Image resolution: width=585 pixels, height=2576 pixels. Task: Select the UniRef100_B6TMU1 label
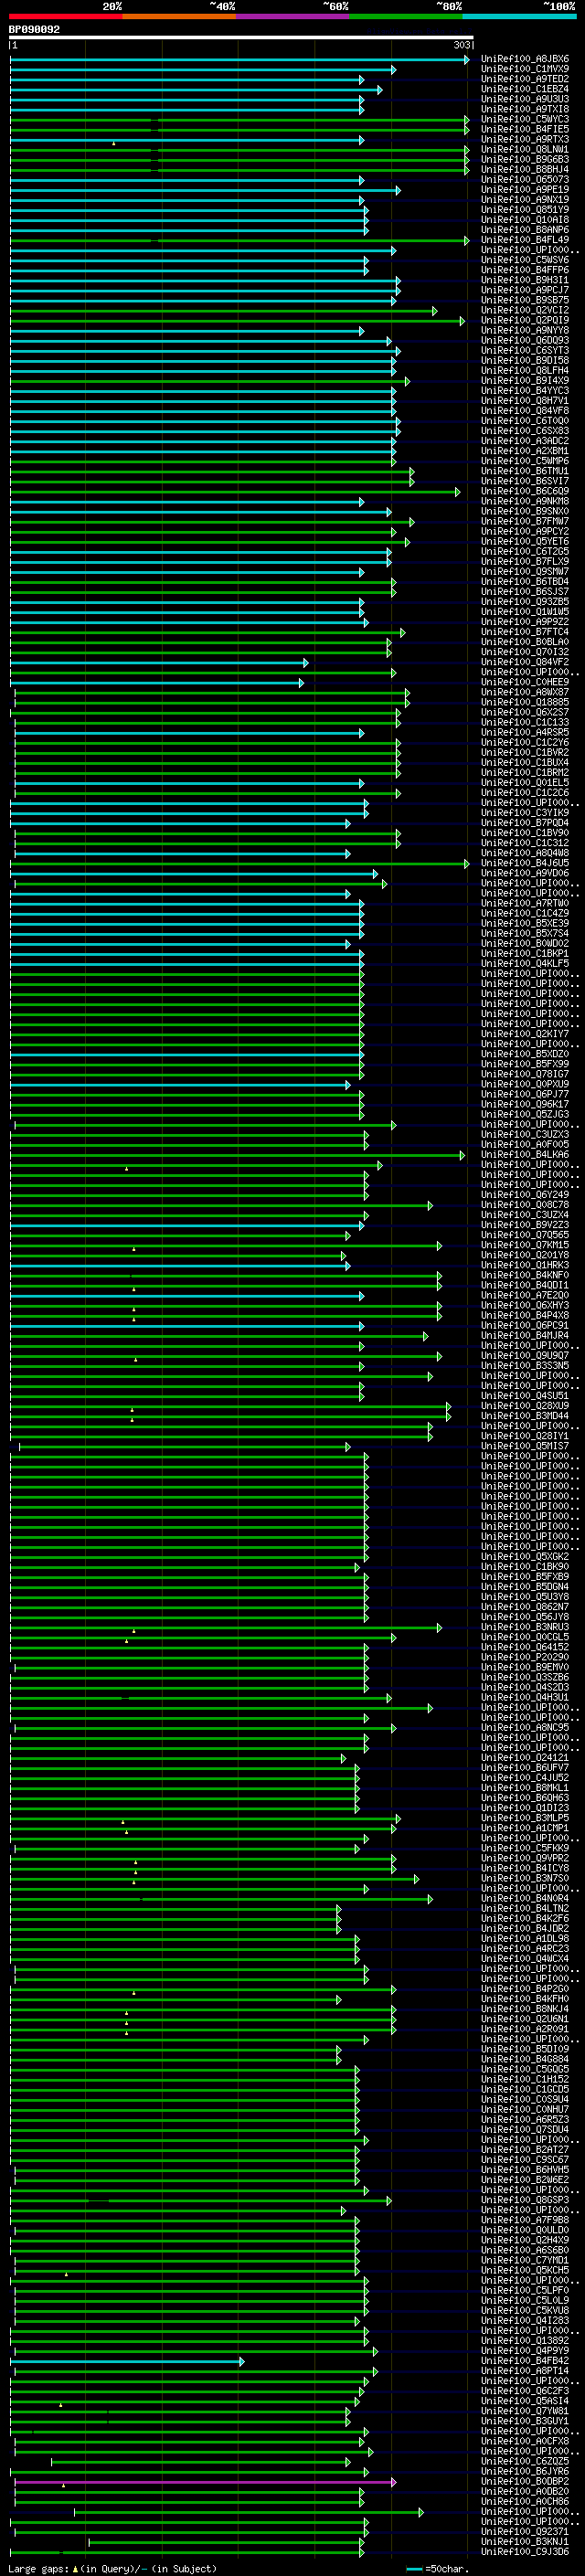click(525, 471)
